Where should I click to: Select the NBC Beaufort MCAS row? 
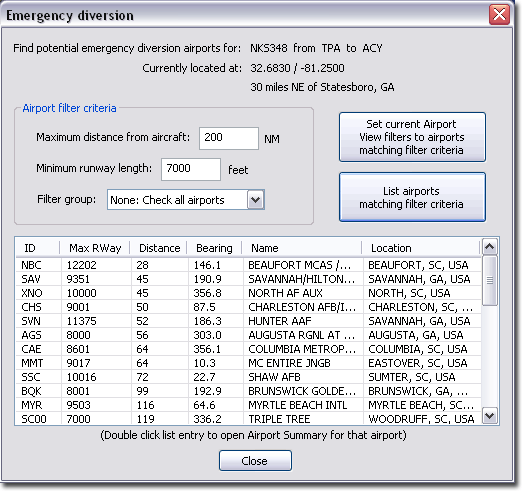click(248, 265)
